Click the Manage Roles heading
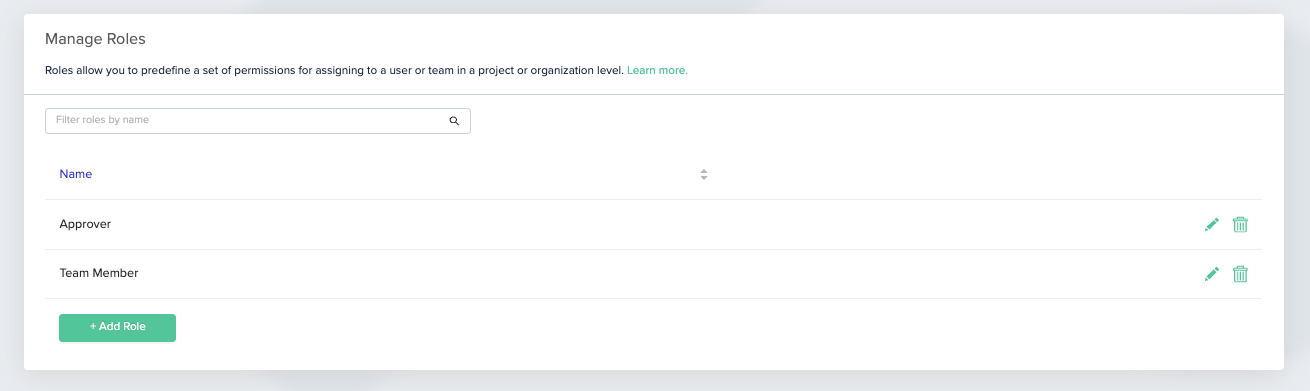The image size is (1310, 391). click(95, 39)
